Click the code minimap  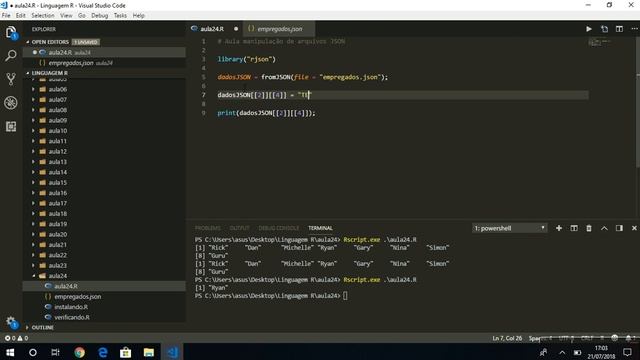tap(599, 42)
